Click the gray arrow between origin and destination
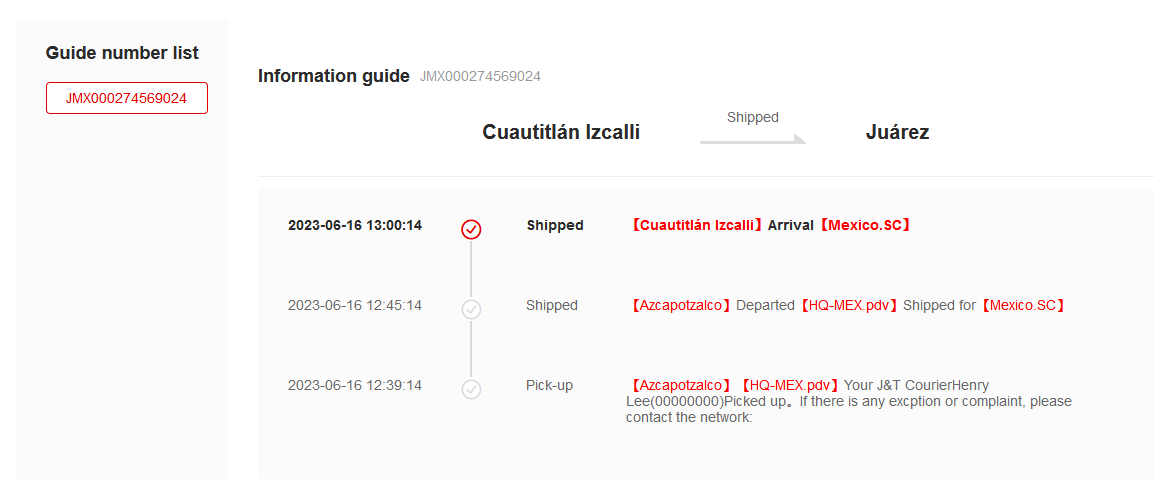 coord(752,141)
